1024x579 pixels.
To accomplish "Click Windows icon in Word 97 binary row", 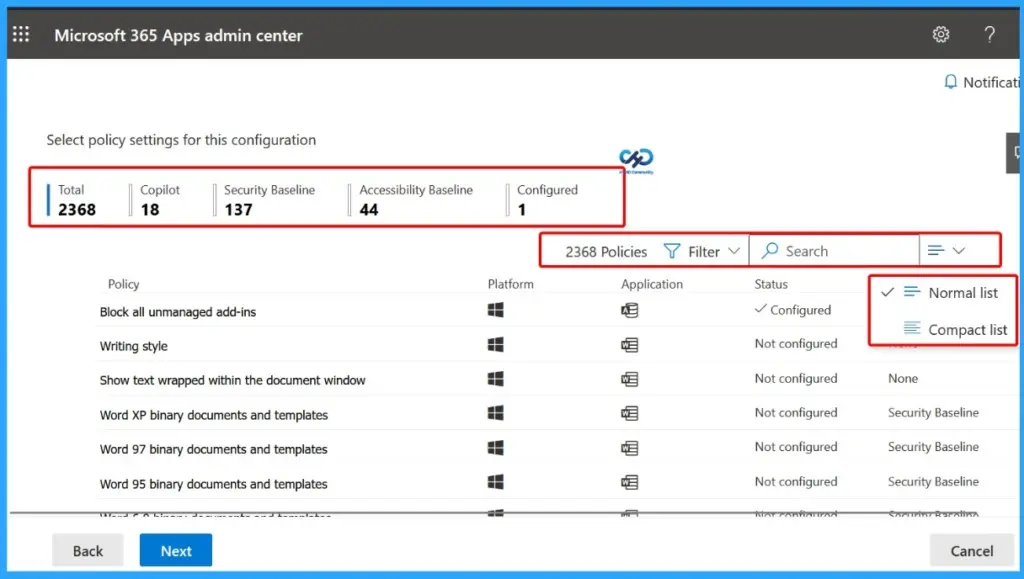I will click(x=496, y=447).
